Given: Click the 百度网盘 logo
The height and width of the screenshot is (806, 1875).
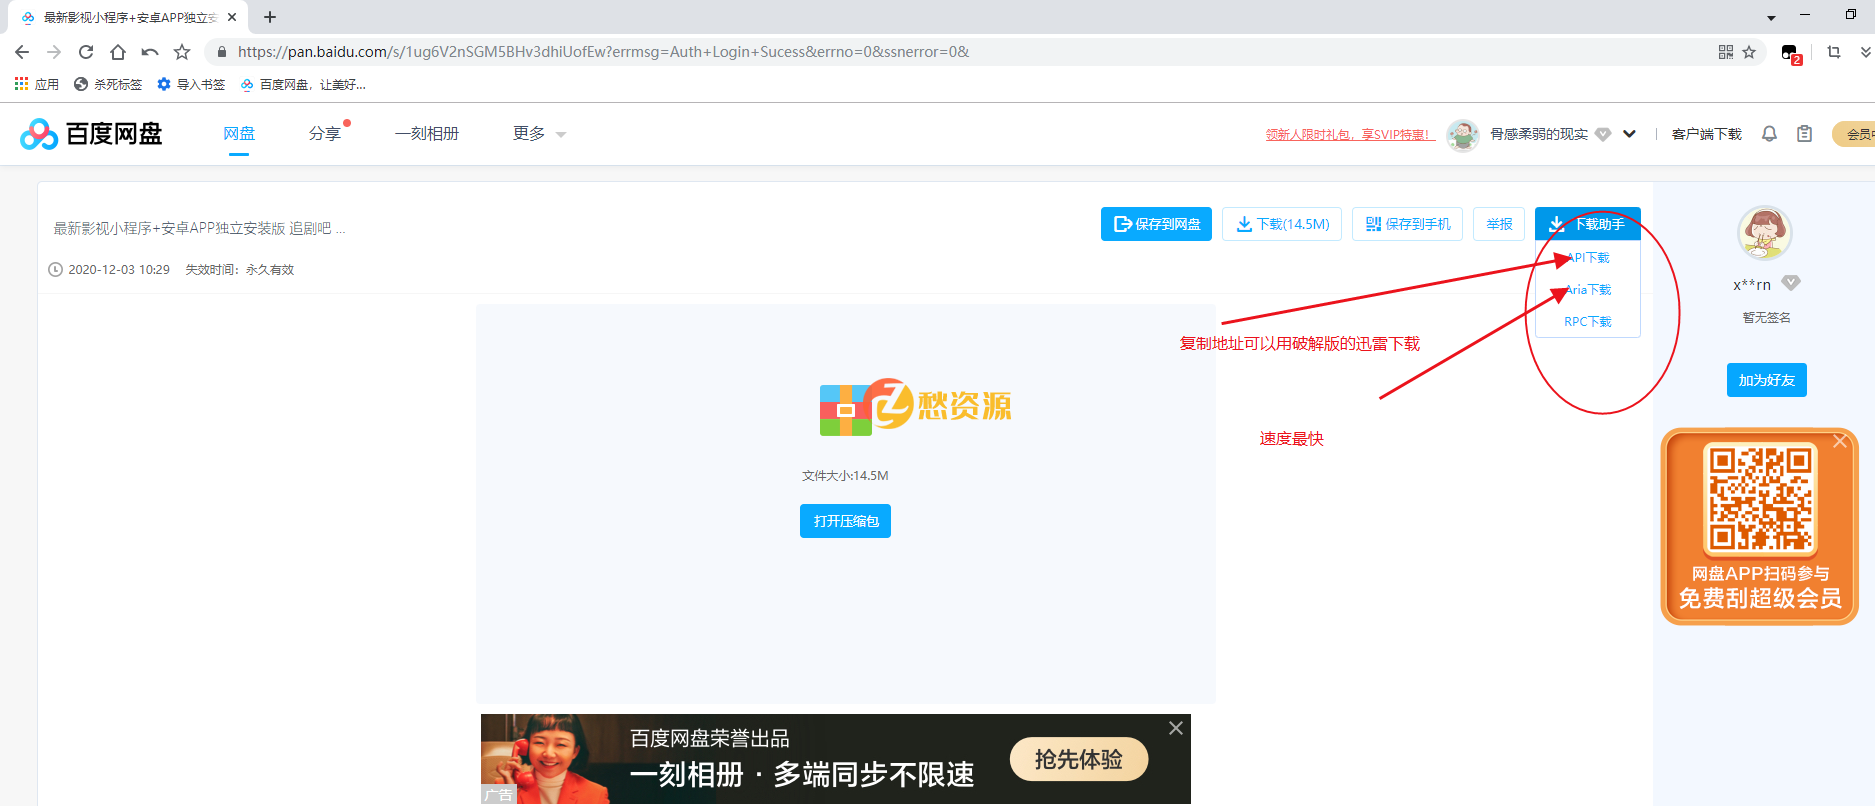Looking at the screenshot, I should pyautogui.click(x=91, y=134).
